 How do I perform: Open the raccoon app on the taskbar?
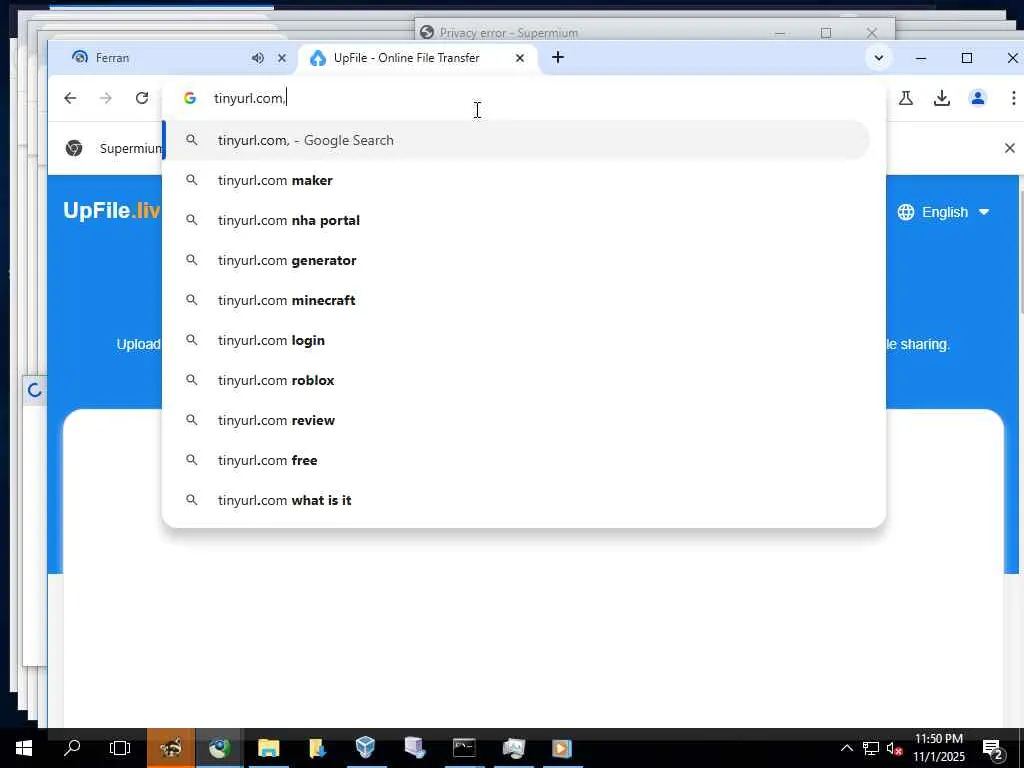pos(170,748)
